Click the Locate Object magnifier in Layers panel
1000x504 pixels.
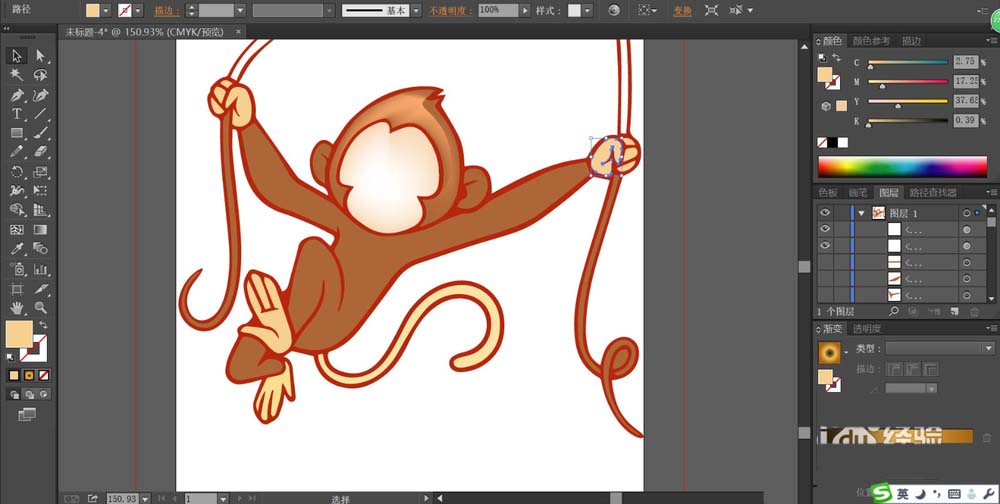pos(893,311)
